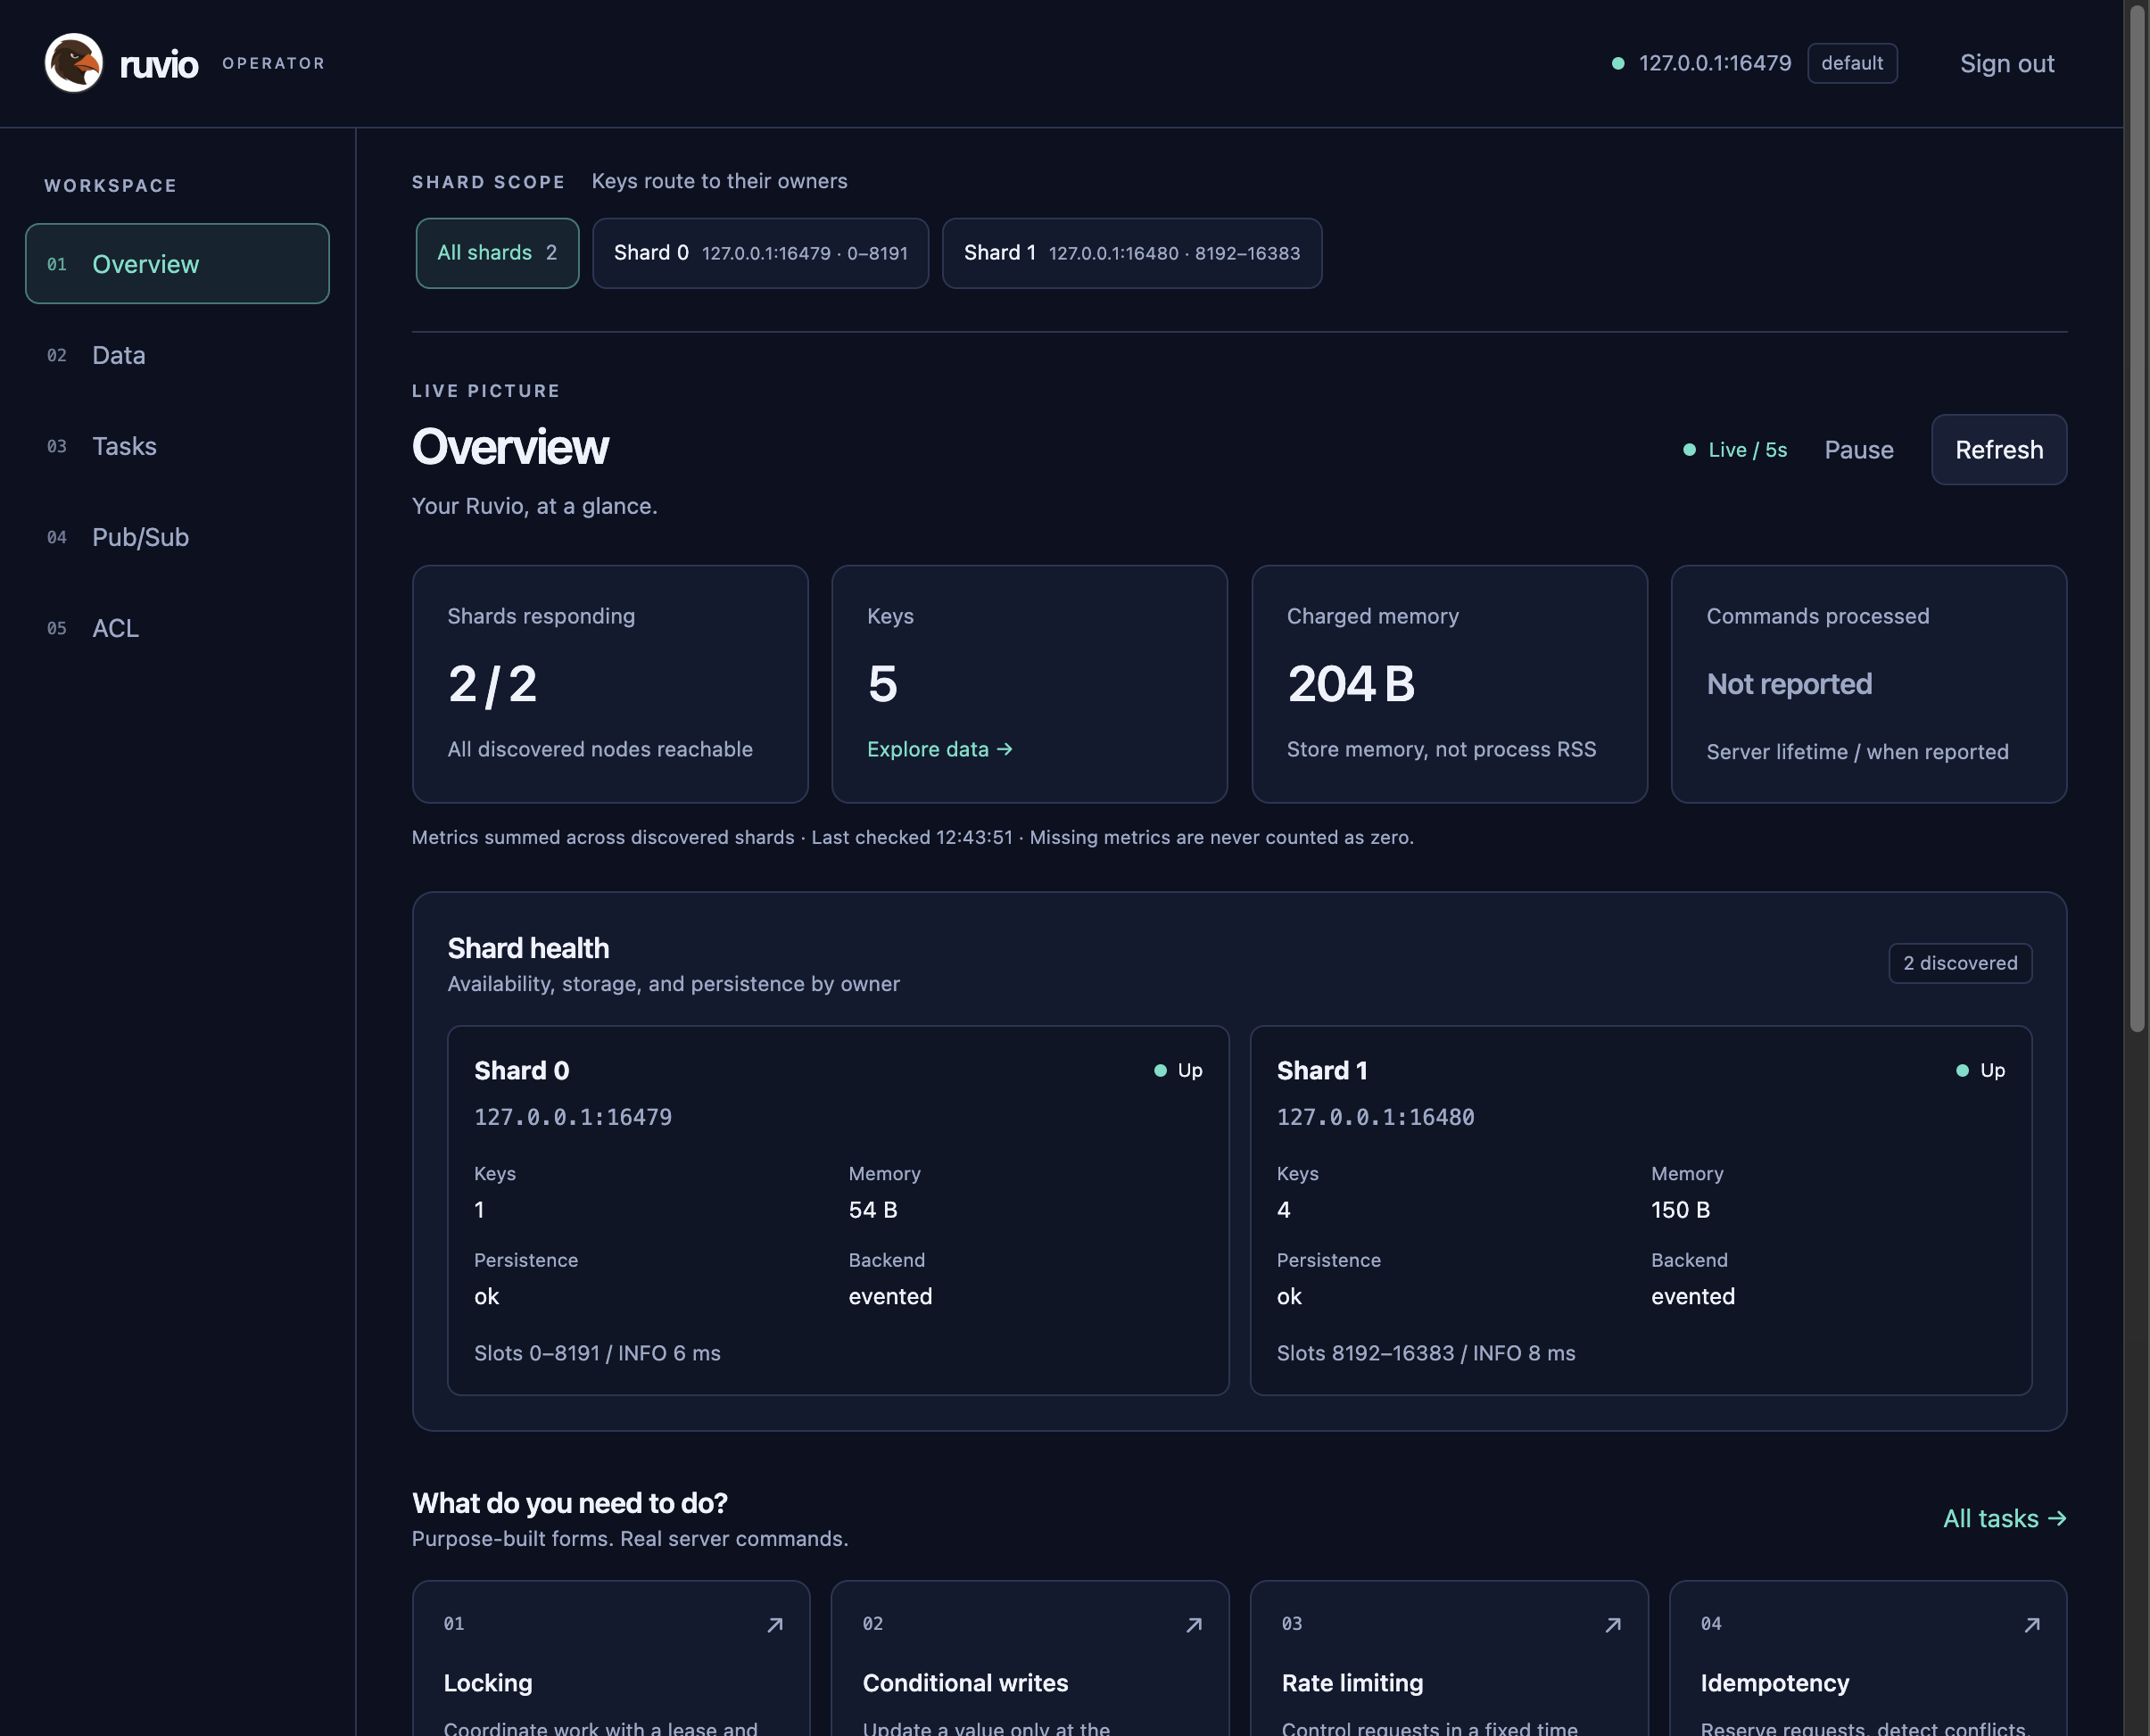Follow the Explore data link
Screen dimensions: 2150x1736
(x=940, y=749)
